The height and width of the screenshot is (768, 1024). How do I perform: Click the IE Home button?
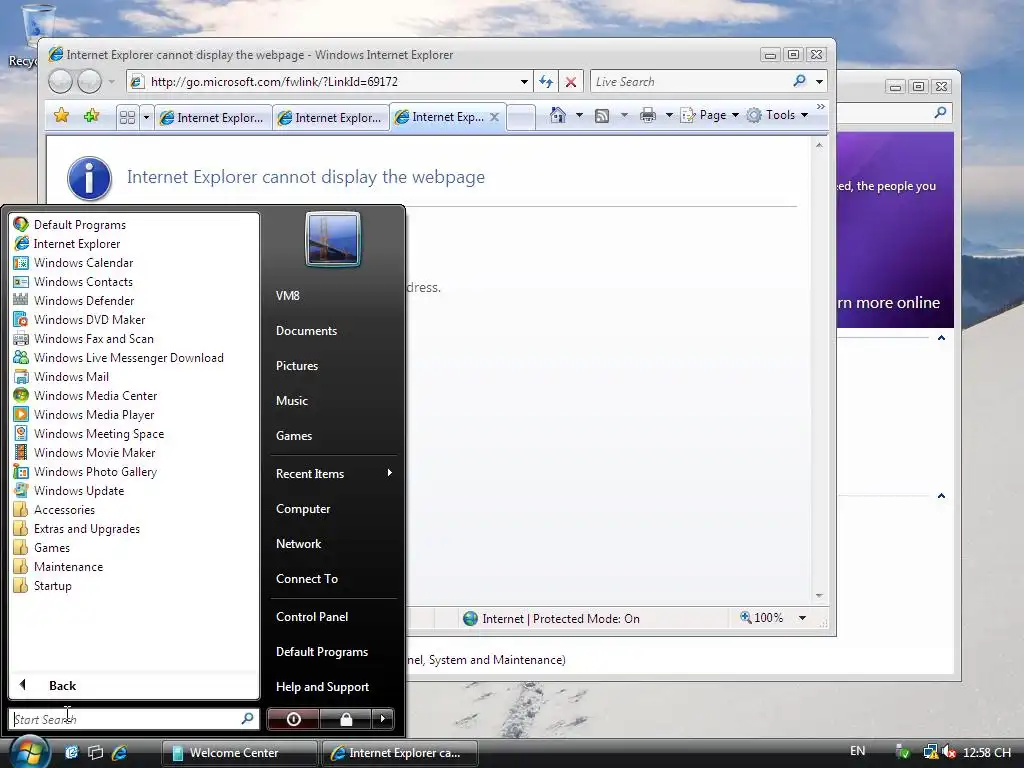[557, 115]
